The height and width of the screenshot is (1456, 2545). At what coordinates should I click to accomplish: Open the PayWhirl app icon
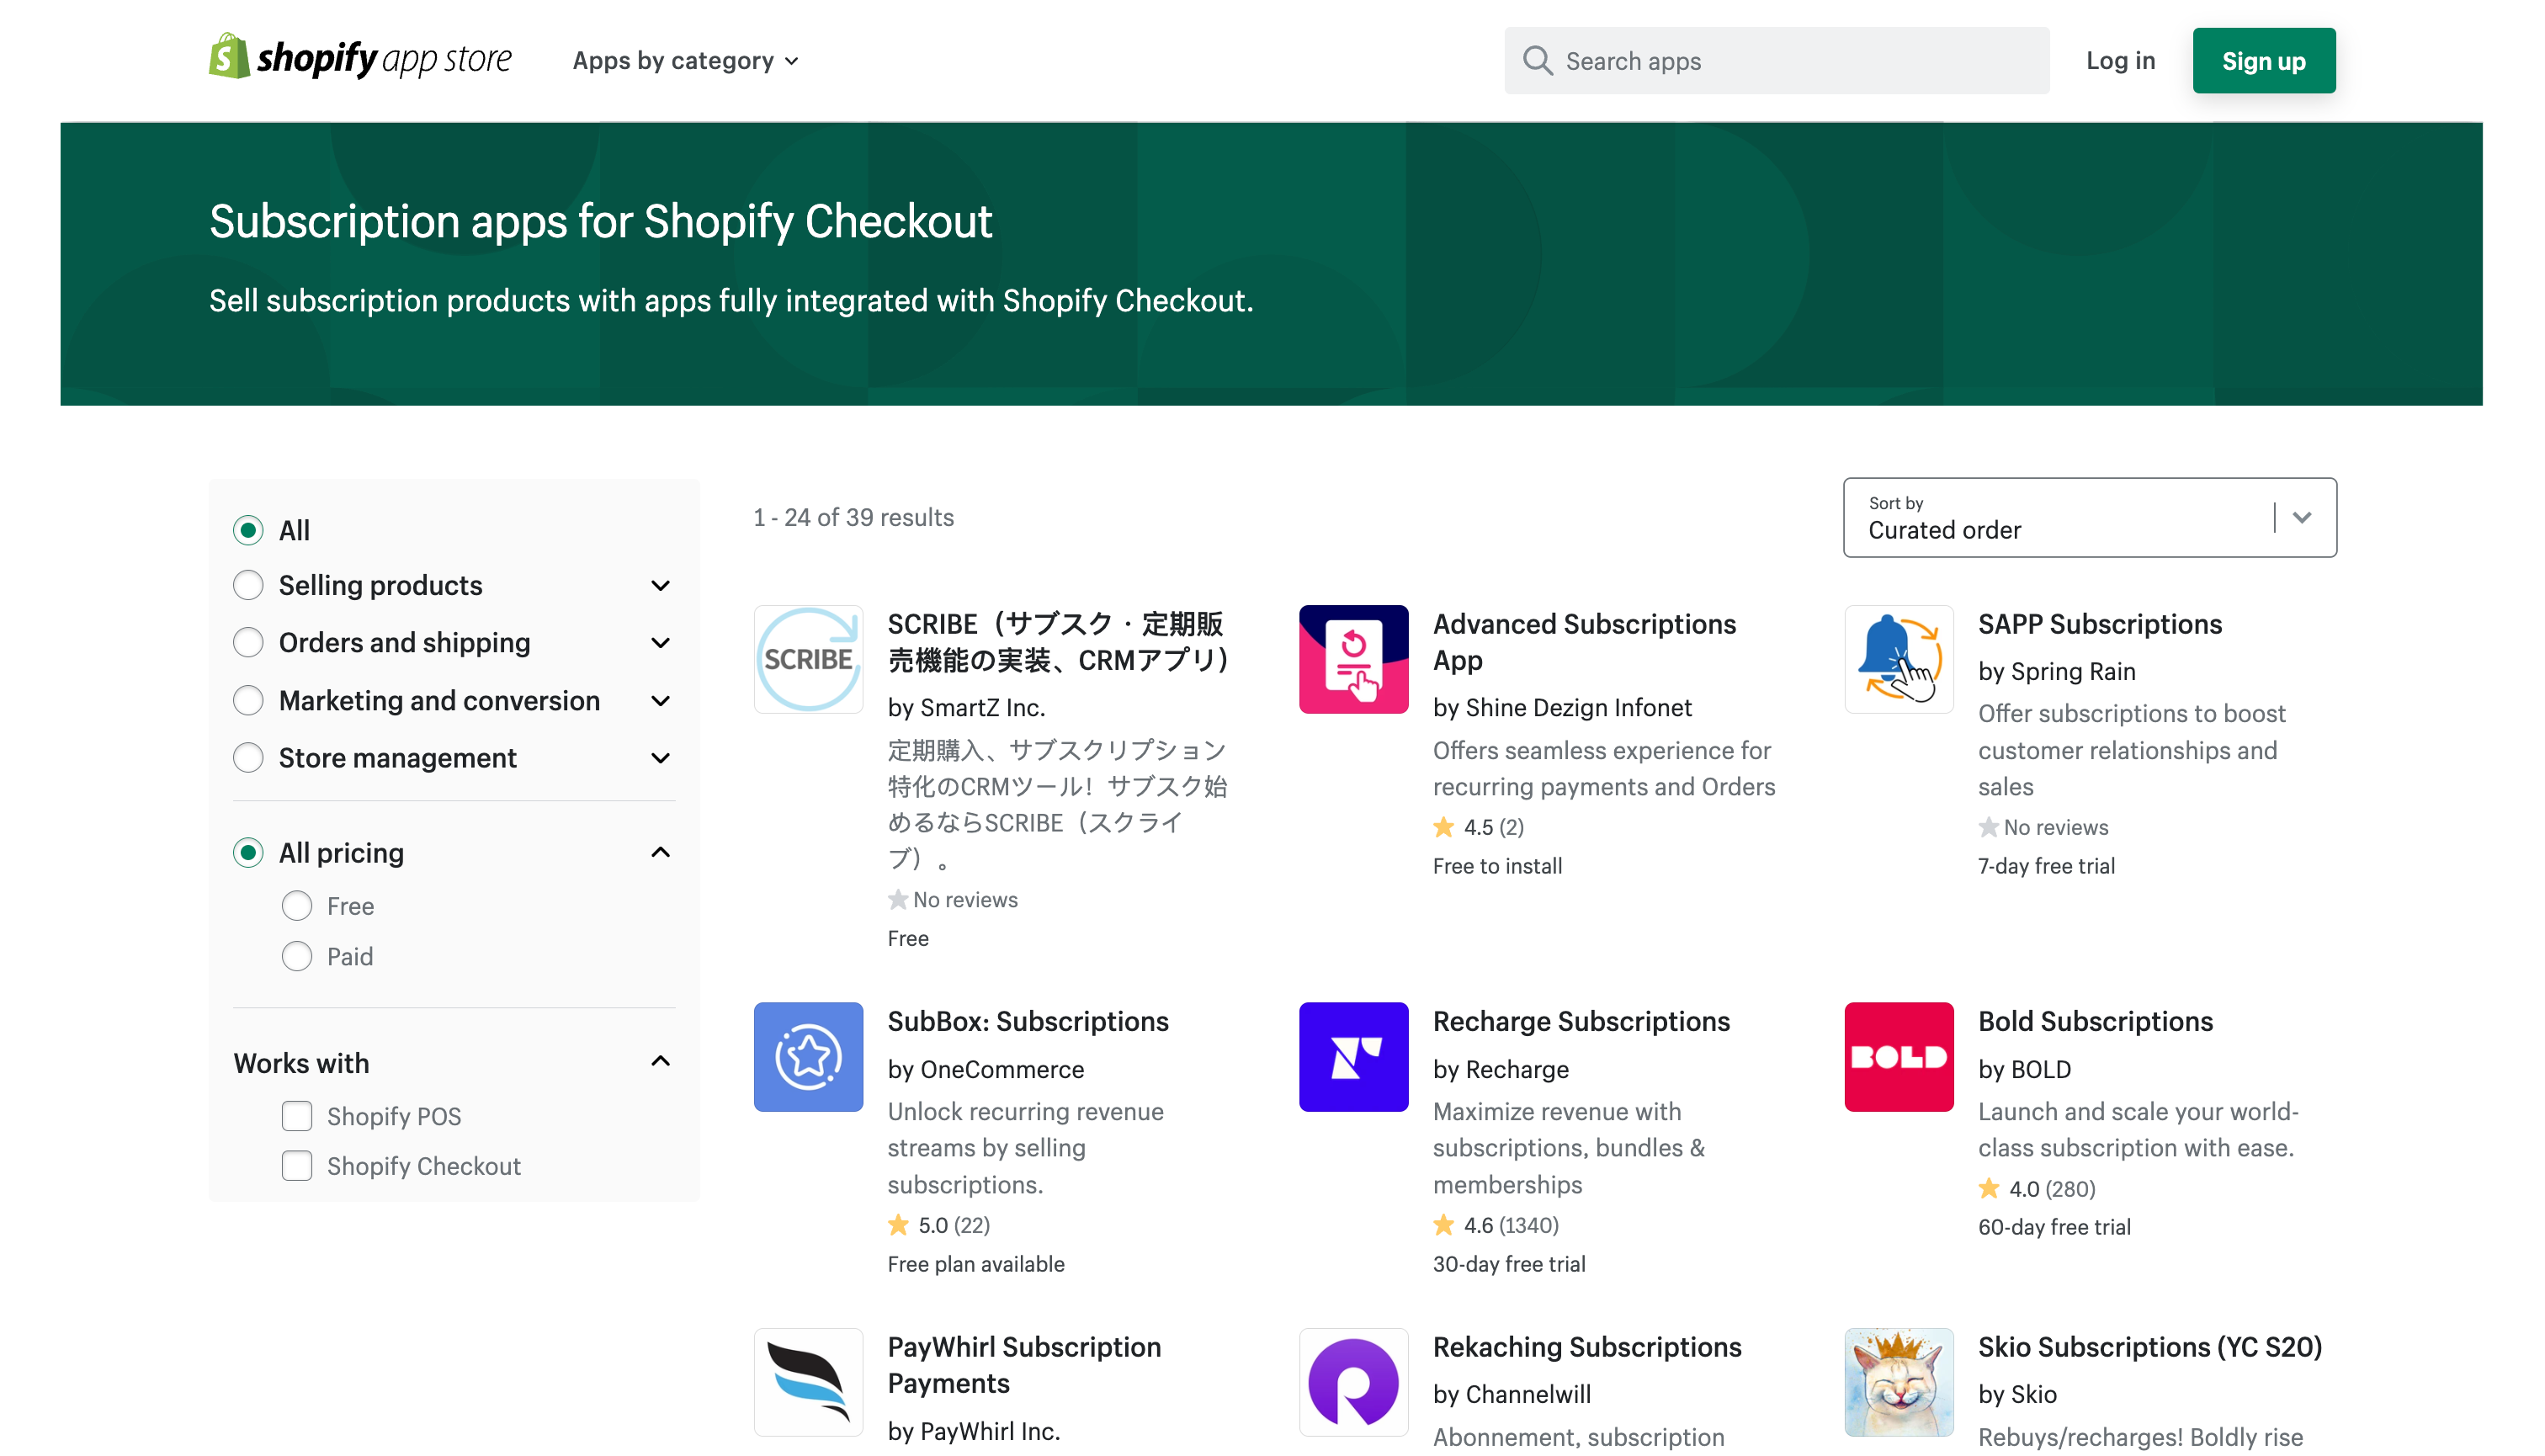[x=808, y=1383]
